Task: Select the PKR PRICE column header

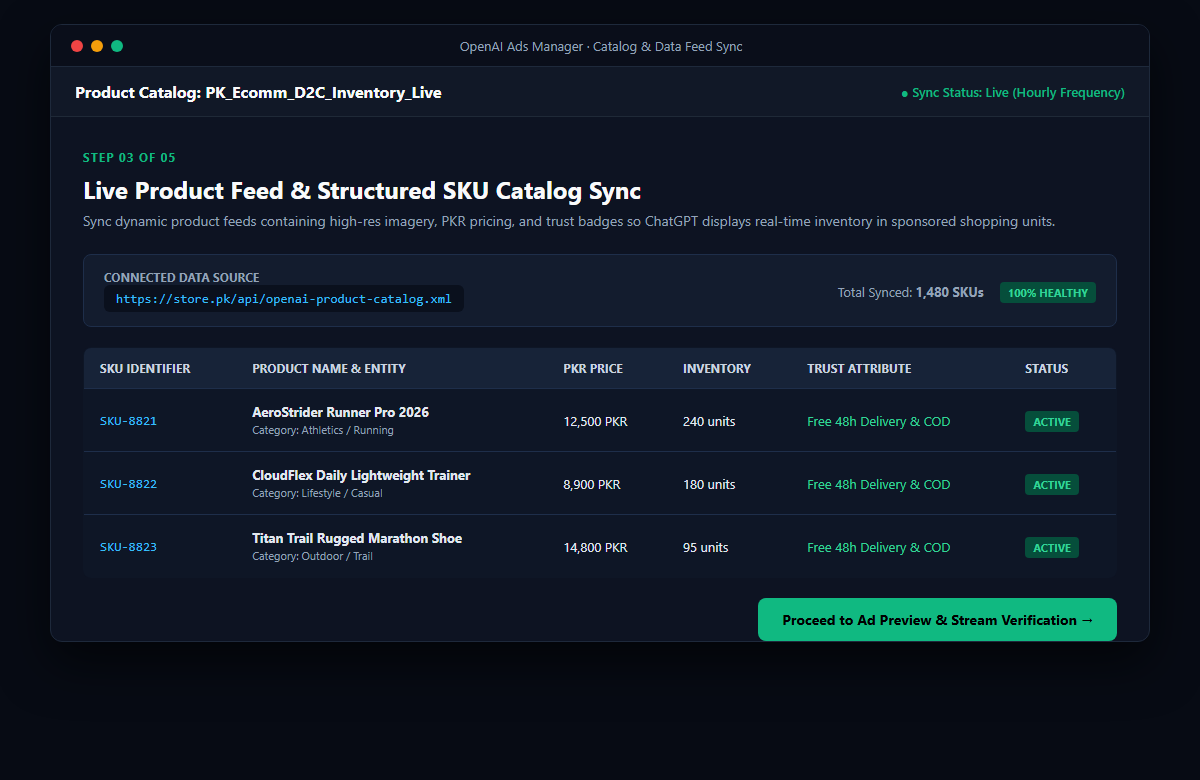Action: pos(593,369)
